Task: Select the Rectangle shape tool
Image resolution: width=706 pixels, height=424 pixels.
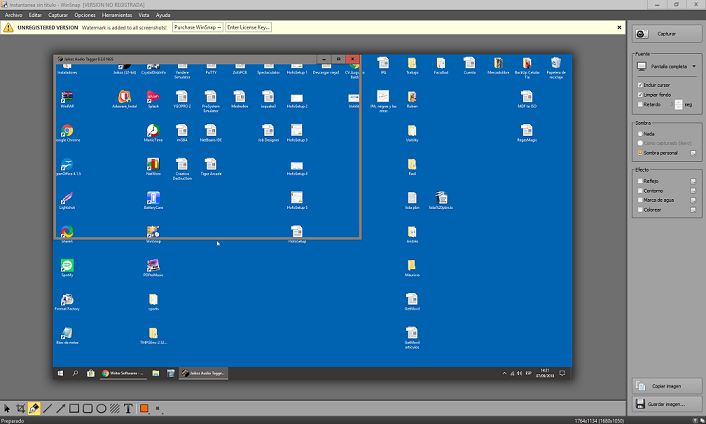Action: (x=74, y=409)
